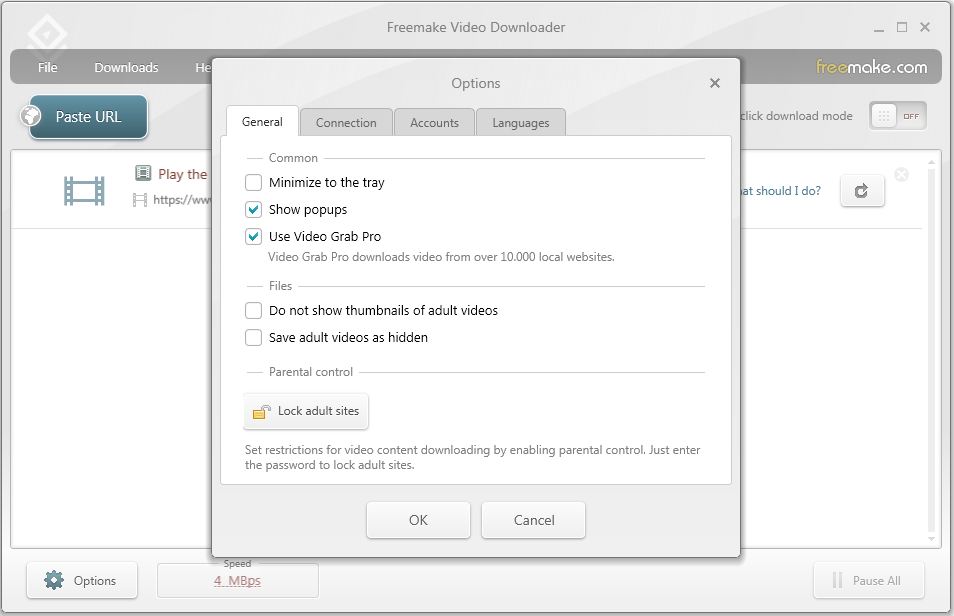Click the 'Play the' video title text
Image resolution: width=954 pixels, height=616 pixels.
coord(183,174)
